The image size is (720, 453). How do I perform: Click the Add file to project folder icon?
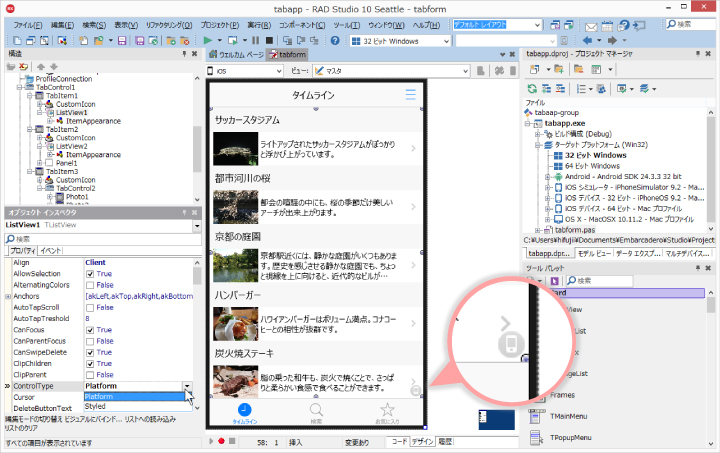click(171, 41)
